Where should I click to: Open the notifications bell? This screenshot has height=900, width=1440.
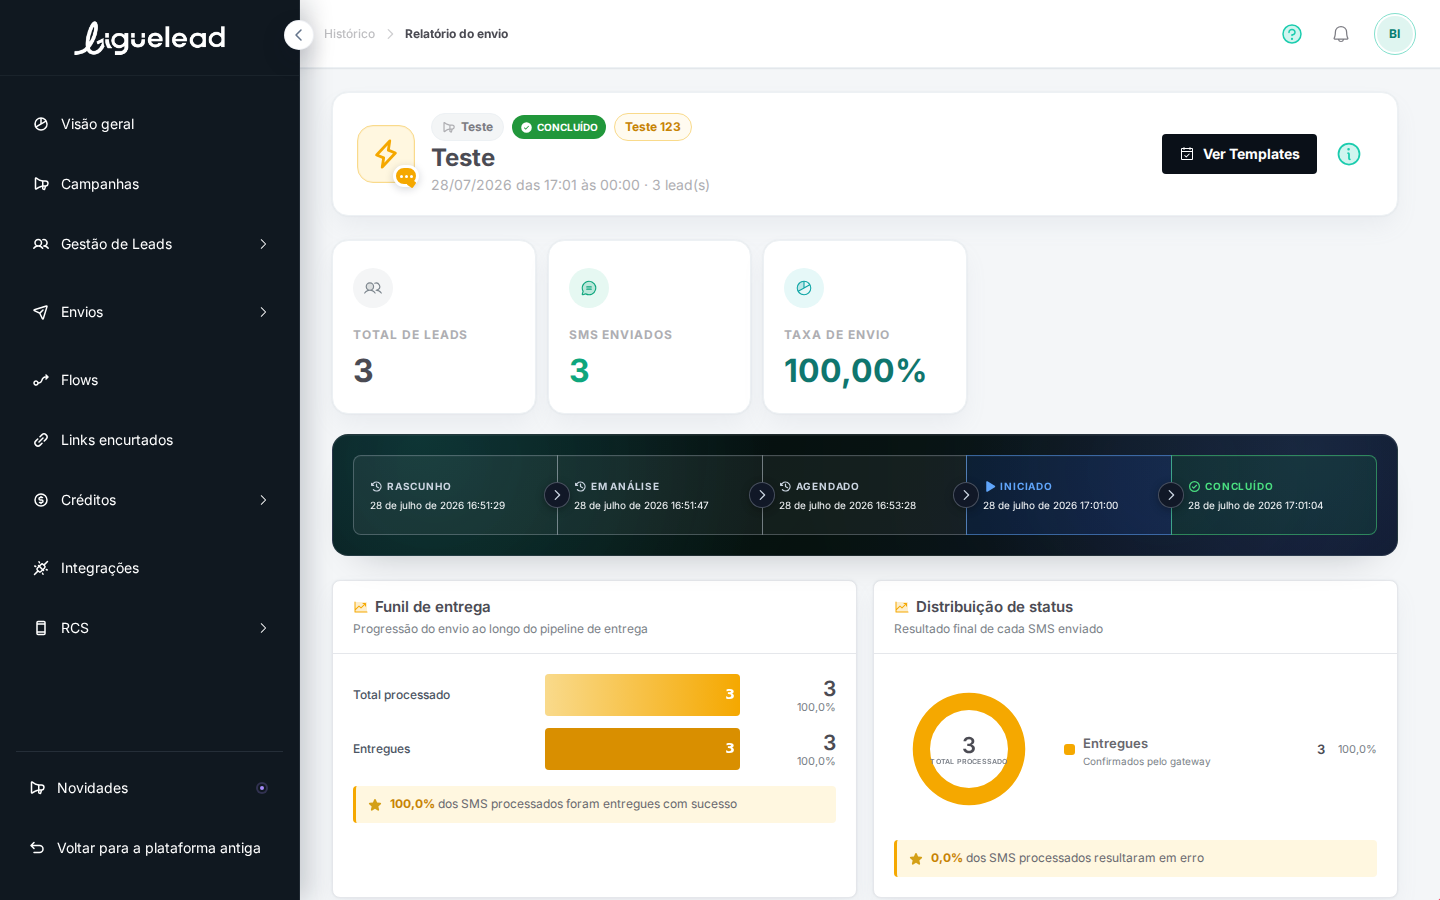tap(1341, 34)
